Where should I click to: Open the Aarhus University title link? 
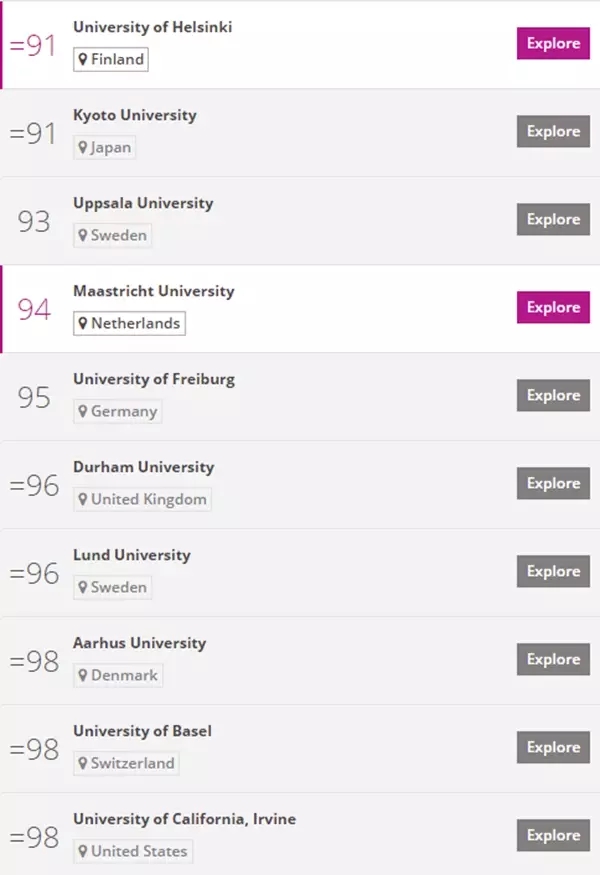click(x=140, y=643)
